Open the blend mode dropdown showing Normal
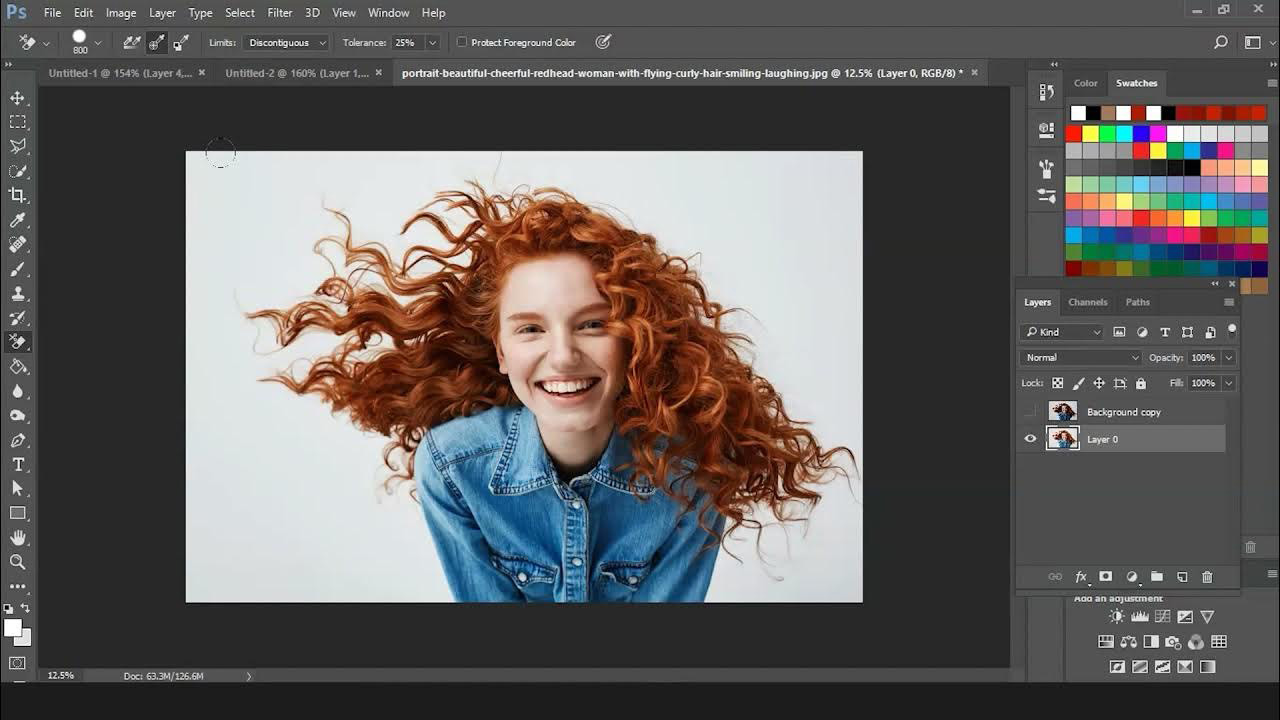 point(1080,357)
